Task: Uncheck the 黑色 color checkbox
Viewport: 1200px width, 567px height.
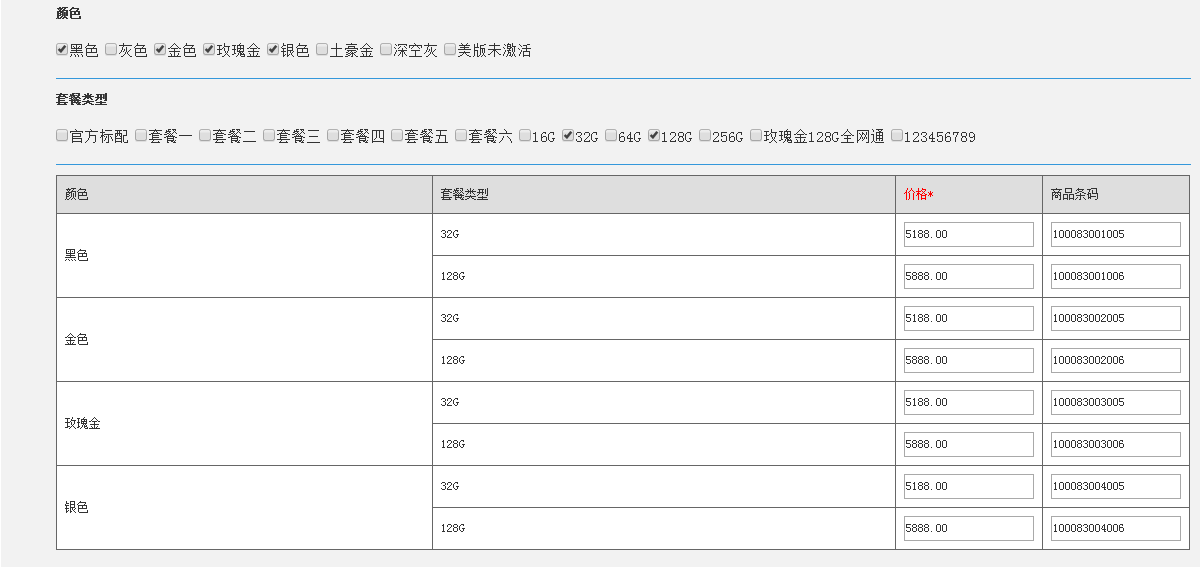Action: (62, 49)
